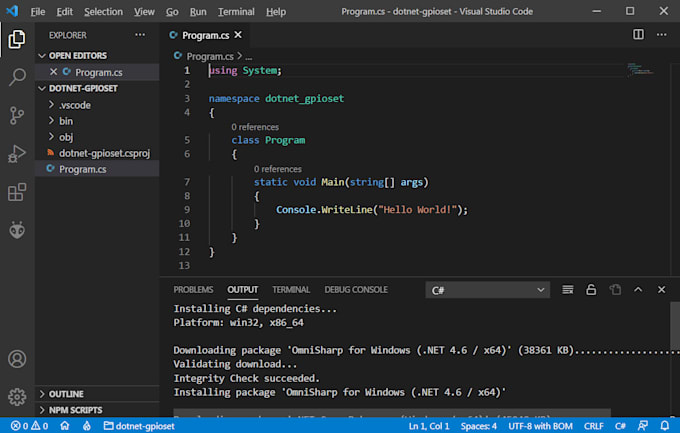Open the Run and Debug view
This screenshot has height=433, width=680.
pyautogui.click(x=17, y=153)
